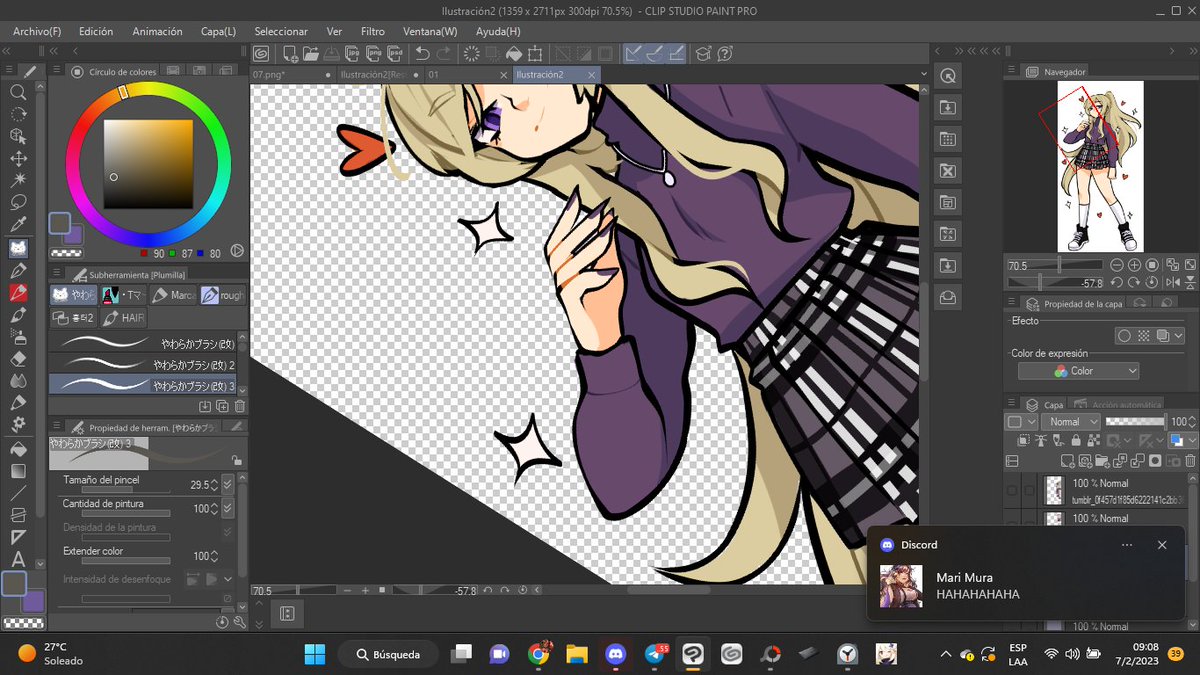The height and width of the screenshot is (675, 1200).
Task: Switch to 01 canvas tab
Action: (x=466, y=75)
